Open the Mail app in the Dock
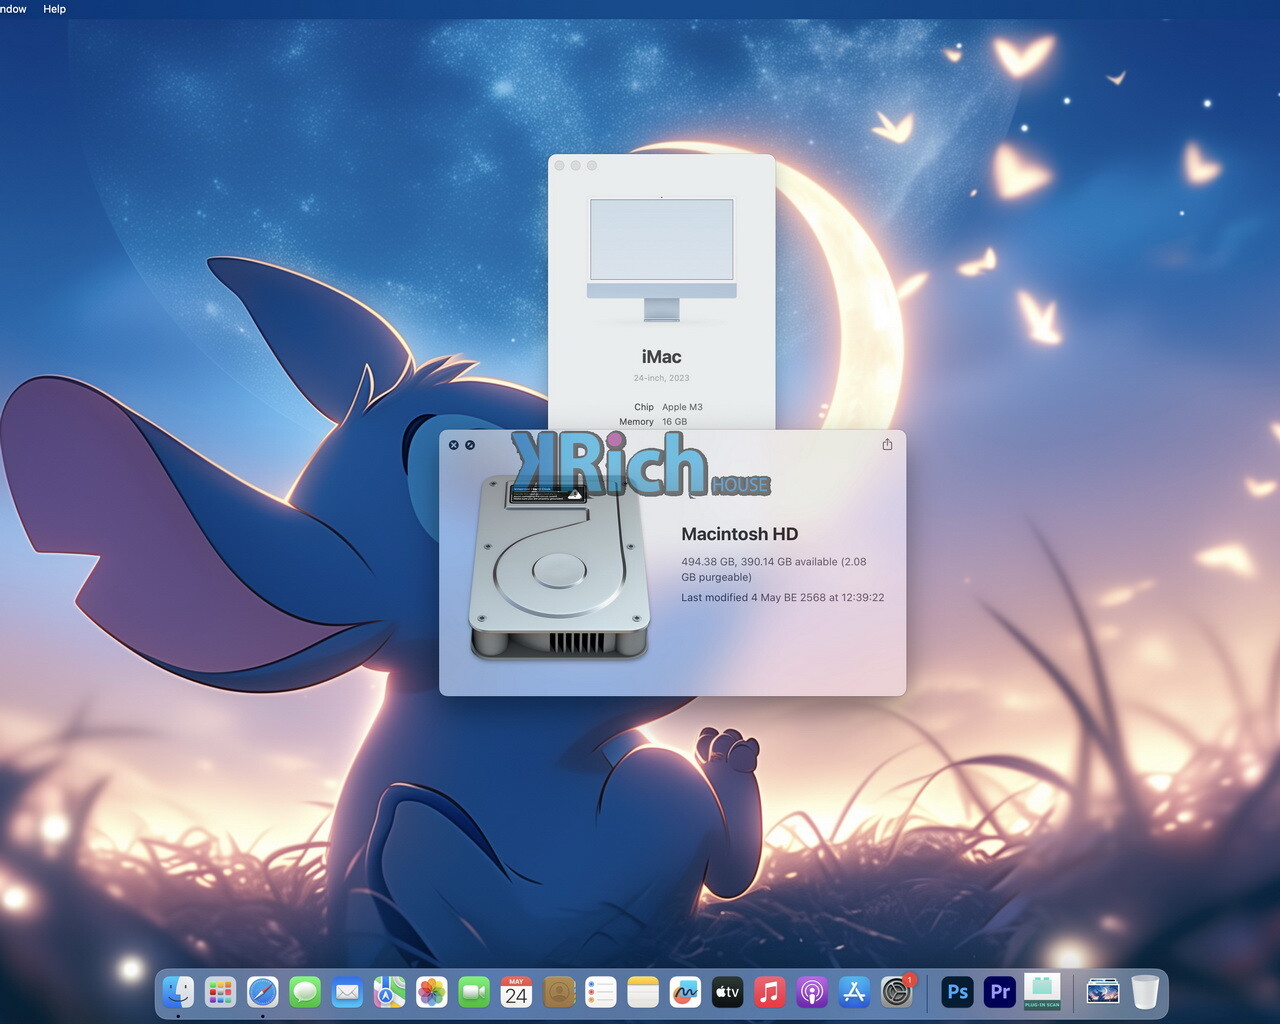The image size is (1280, 1024). point(347,992)
